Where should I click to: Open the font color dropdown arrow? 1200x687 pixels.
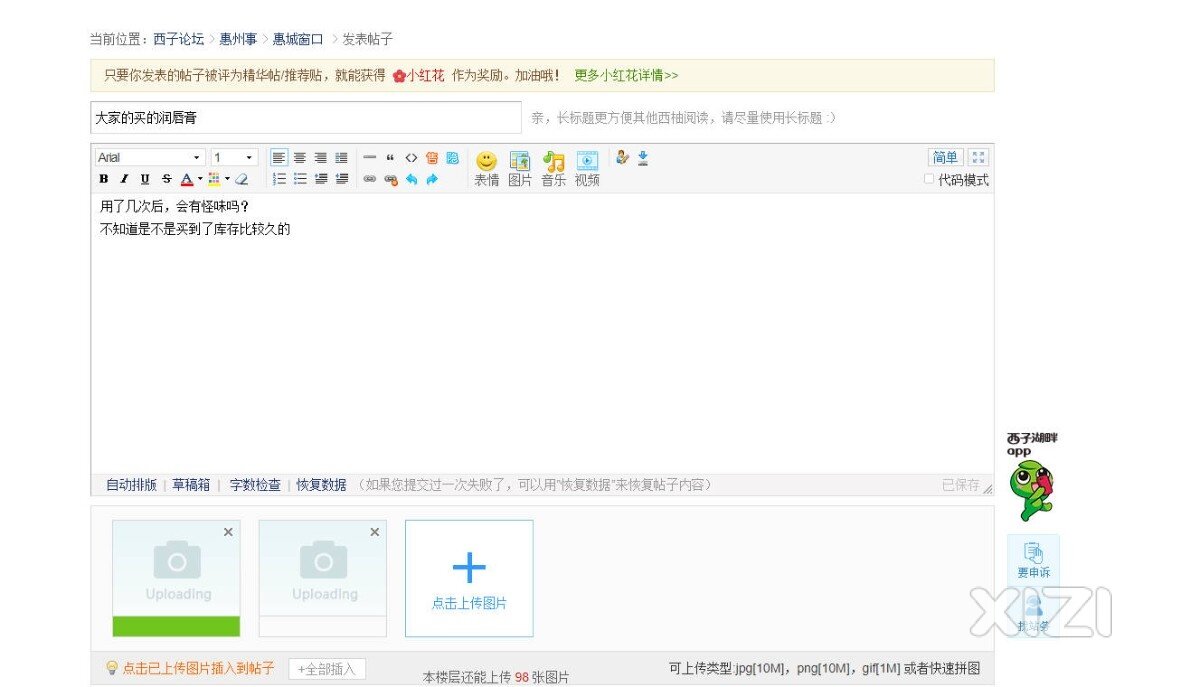(199, 179)
